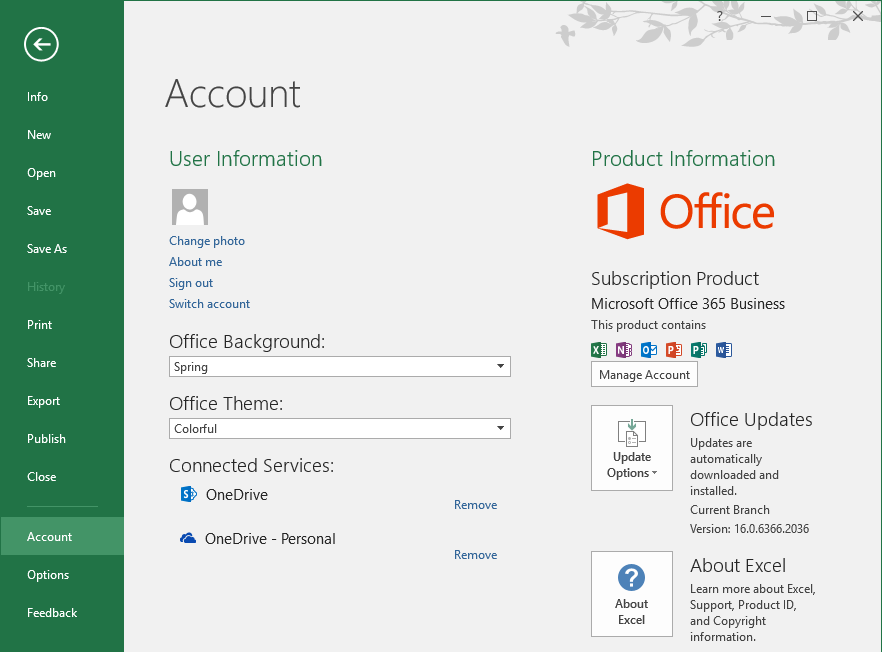Click the Current Branch text
Viewport: 882px width, 652px height.
click(730, 510)
